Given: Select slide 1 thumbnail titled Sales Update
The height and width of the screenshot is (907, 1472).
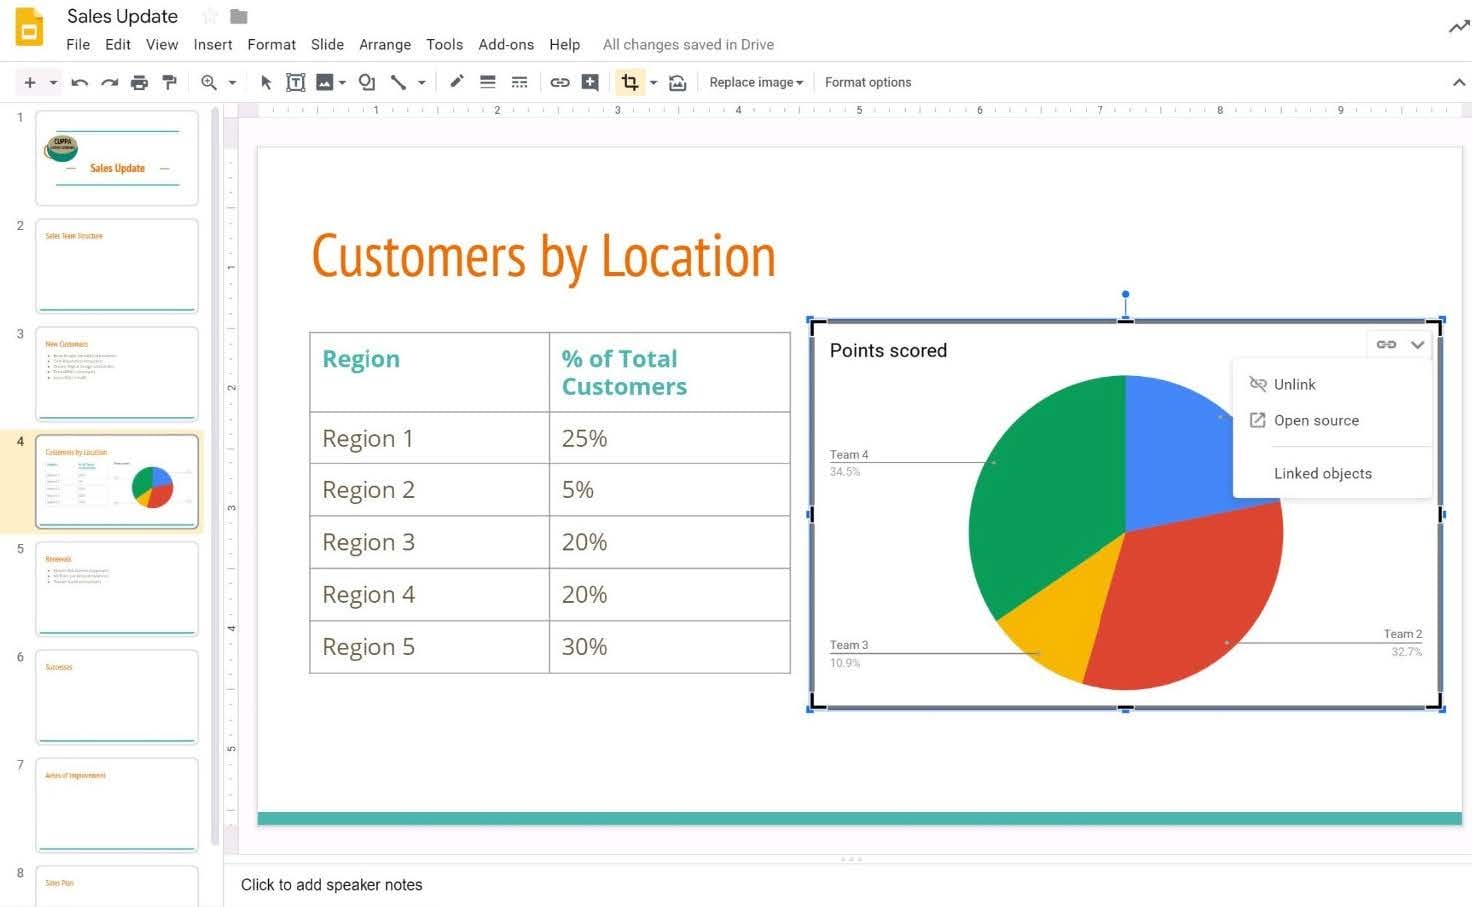Looking at the screenshot, I should [x=117, y=158].
